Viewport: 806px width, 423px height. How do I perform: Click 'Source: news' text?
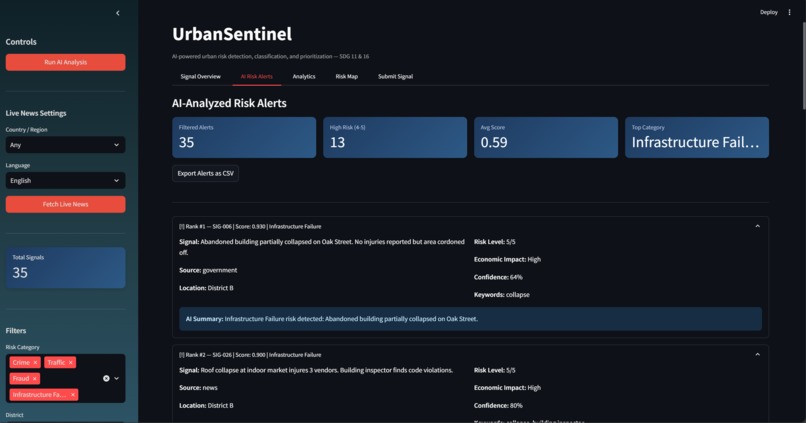pyautogui.click(x=198, y=388)
